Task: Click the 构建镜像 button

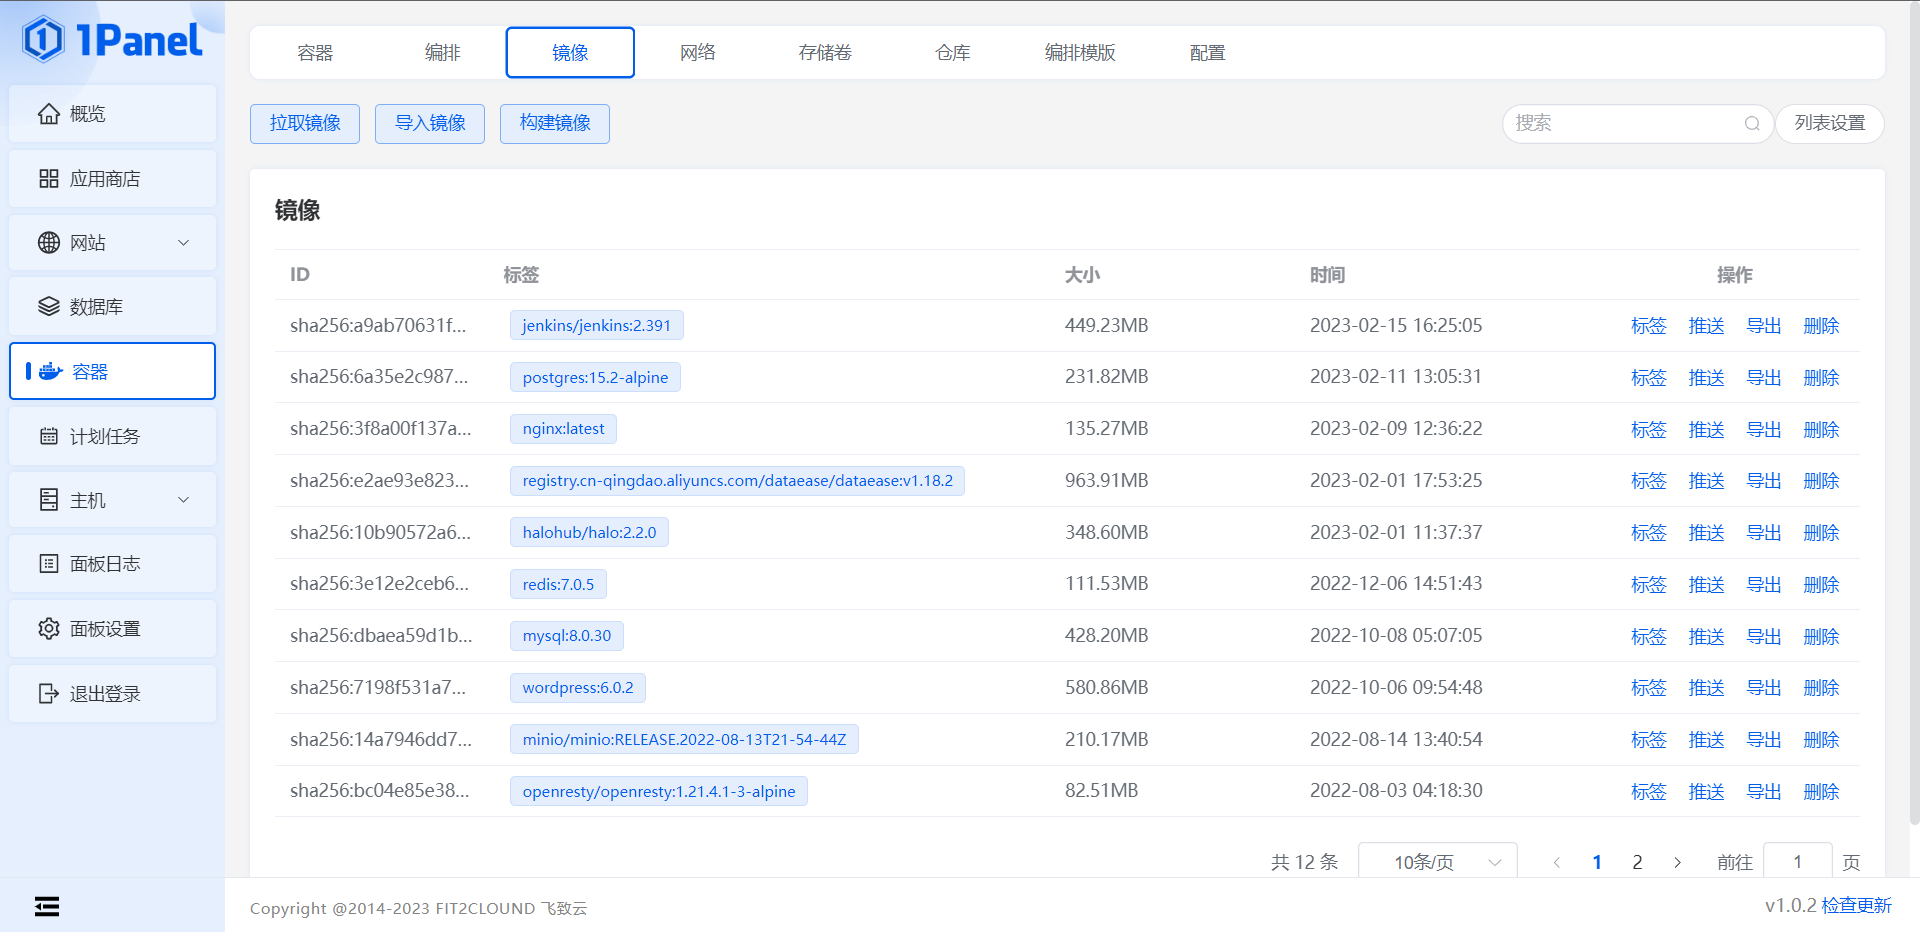Action: pos(555,124)
